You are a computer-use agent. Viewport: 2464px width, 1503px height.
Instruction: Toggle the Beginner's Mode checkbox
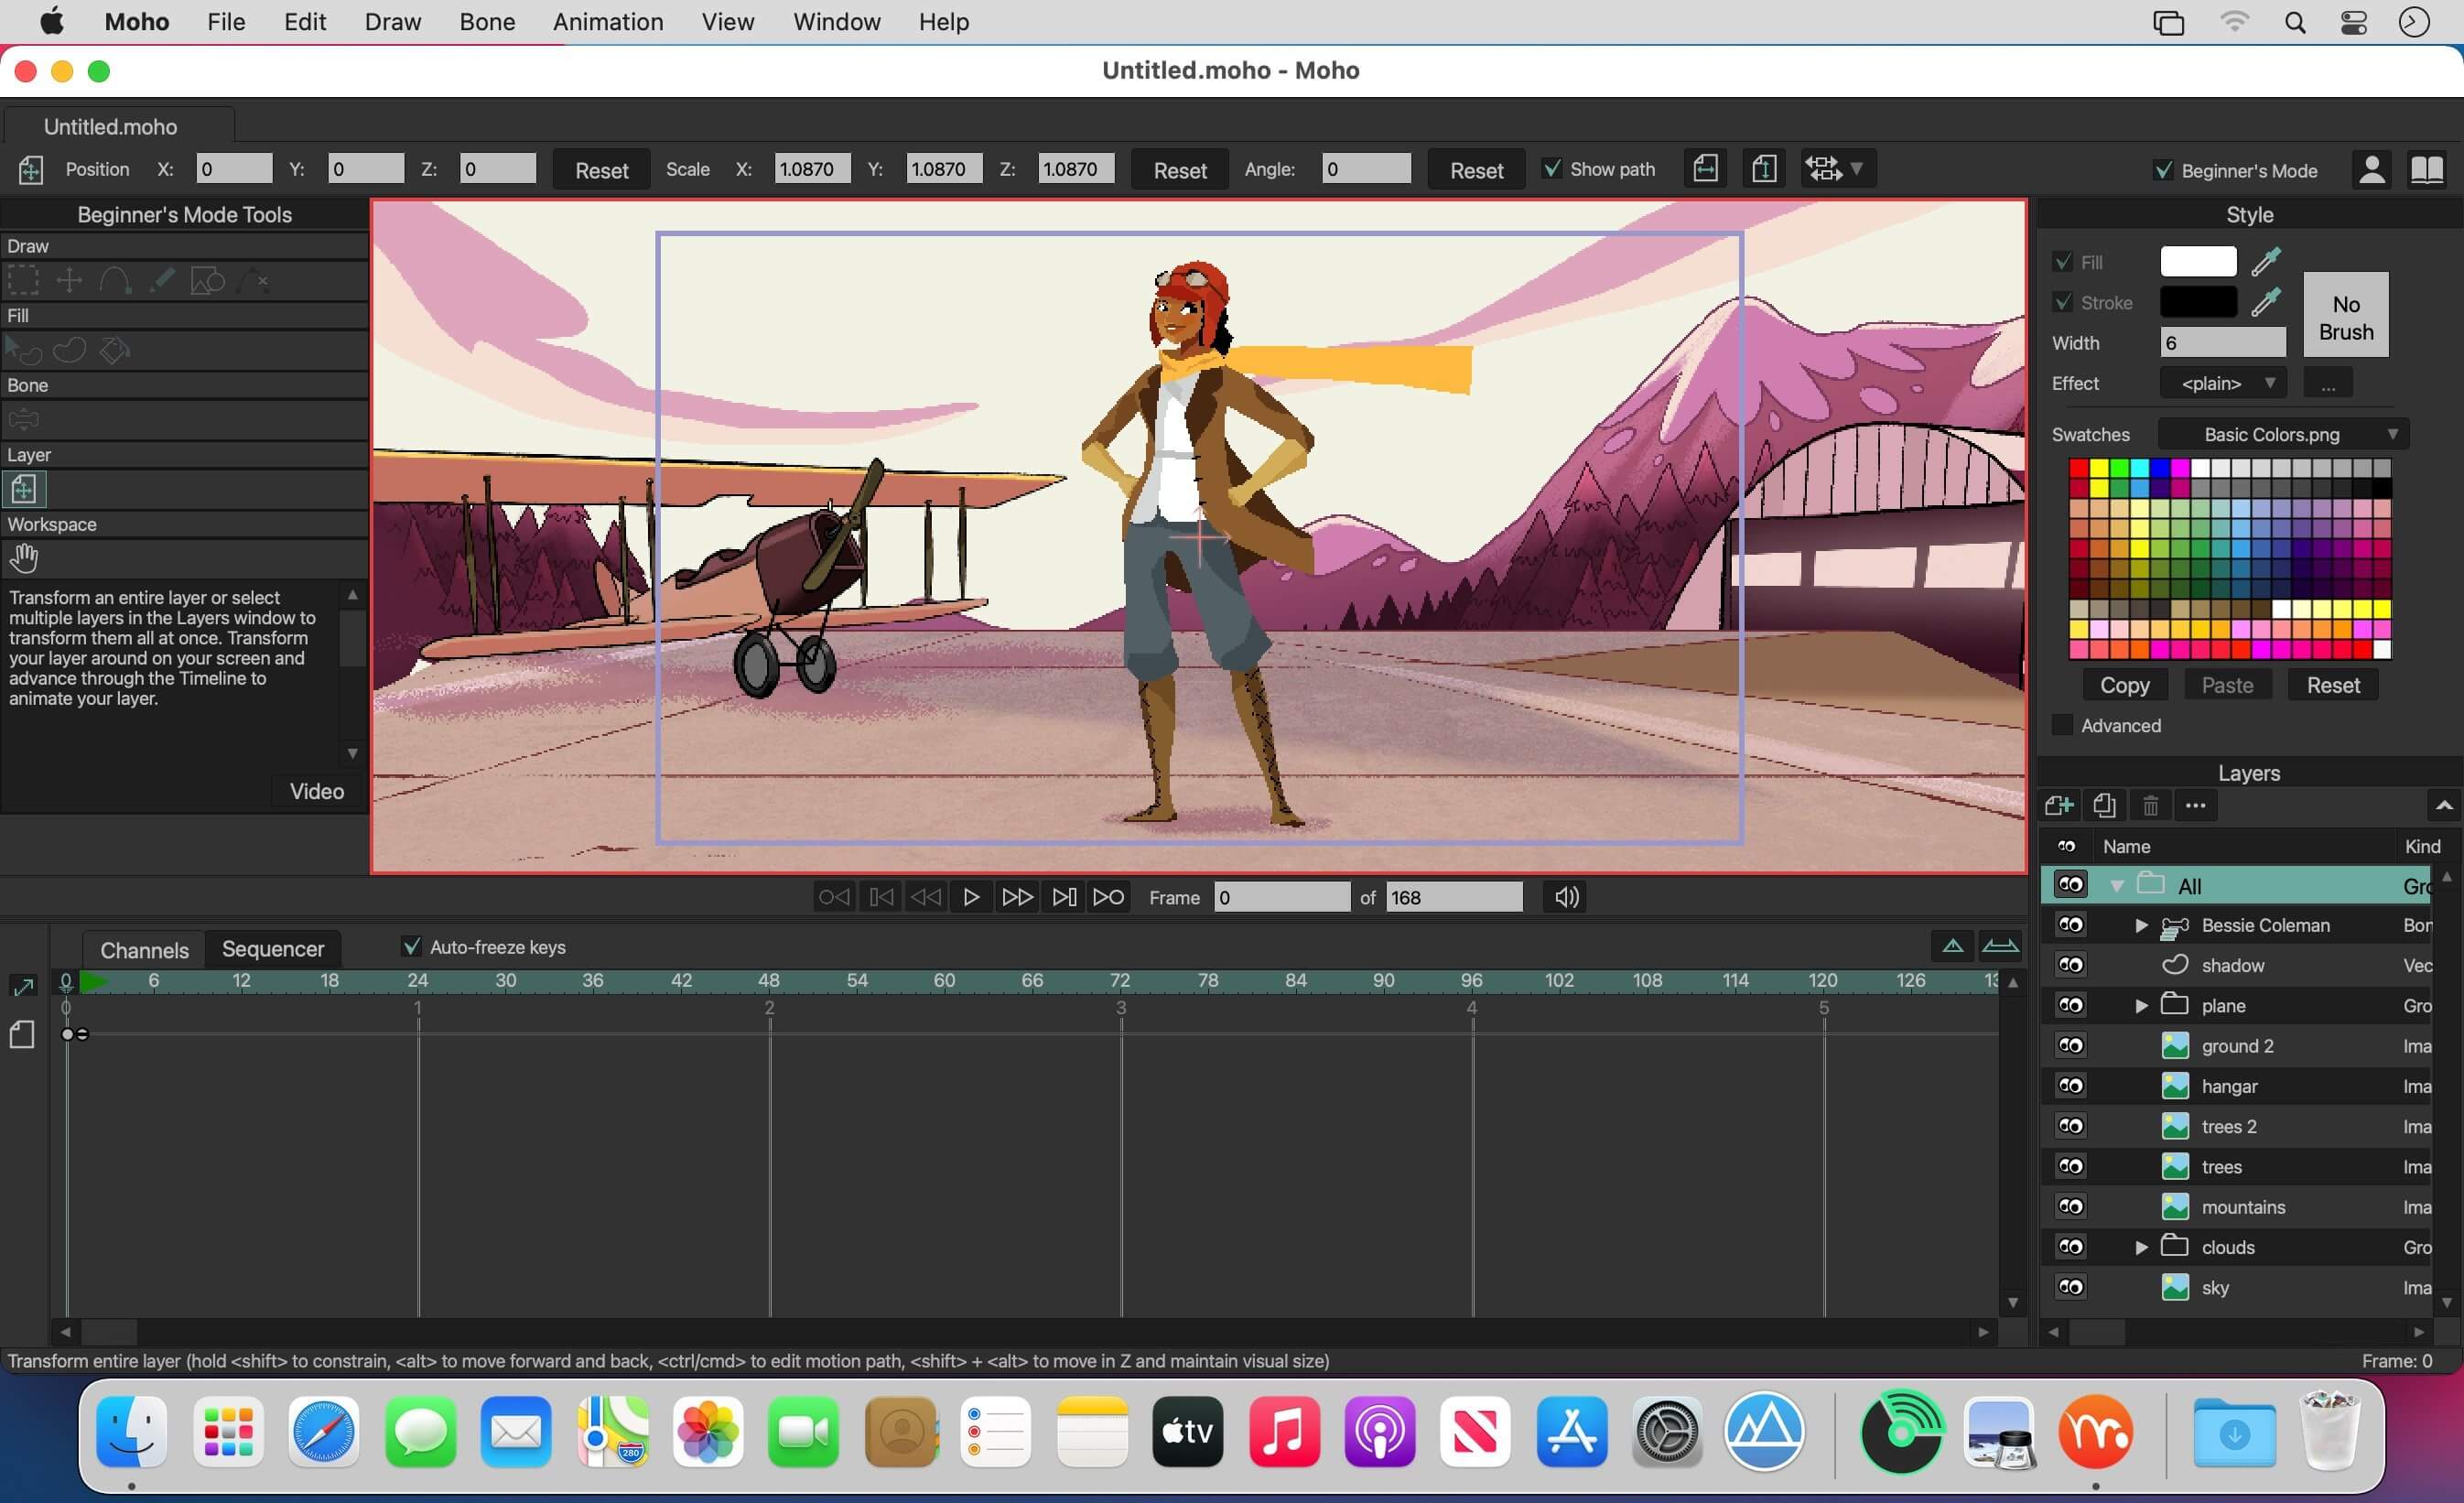click(x=2163, y=171)
